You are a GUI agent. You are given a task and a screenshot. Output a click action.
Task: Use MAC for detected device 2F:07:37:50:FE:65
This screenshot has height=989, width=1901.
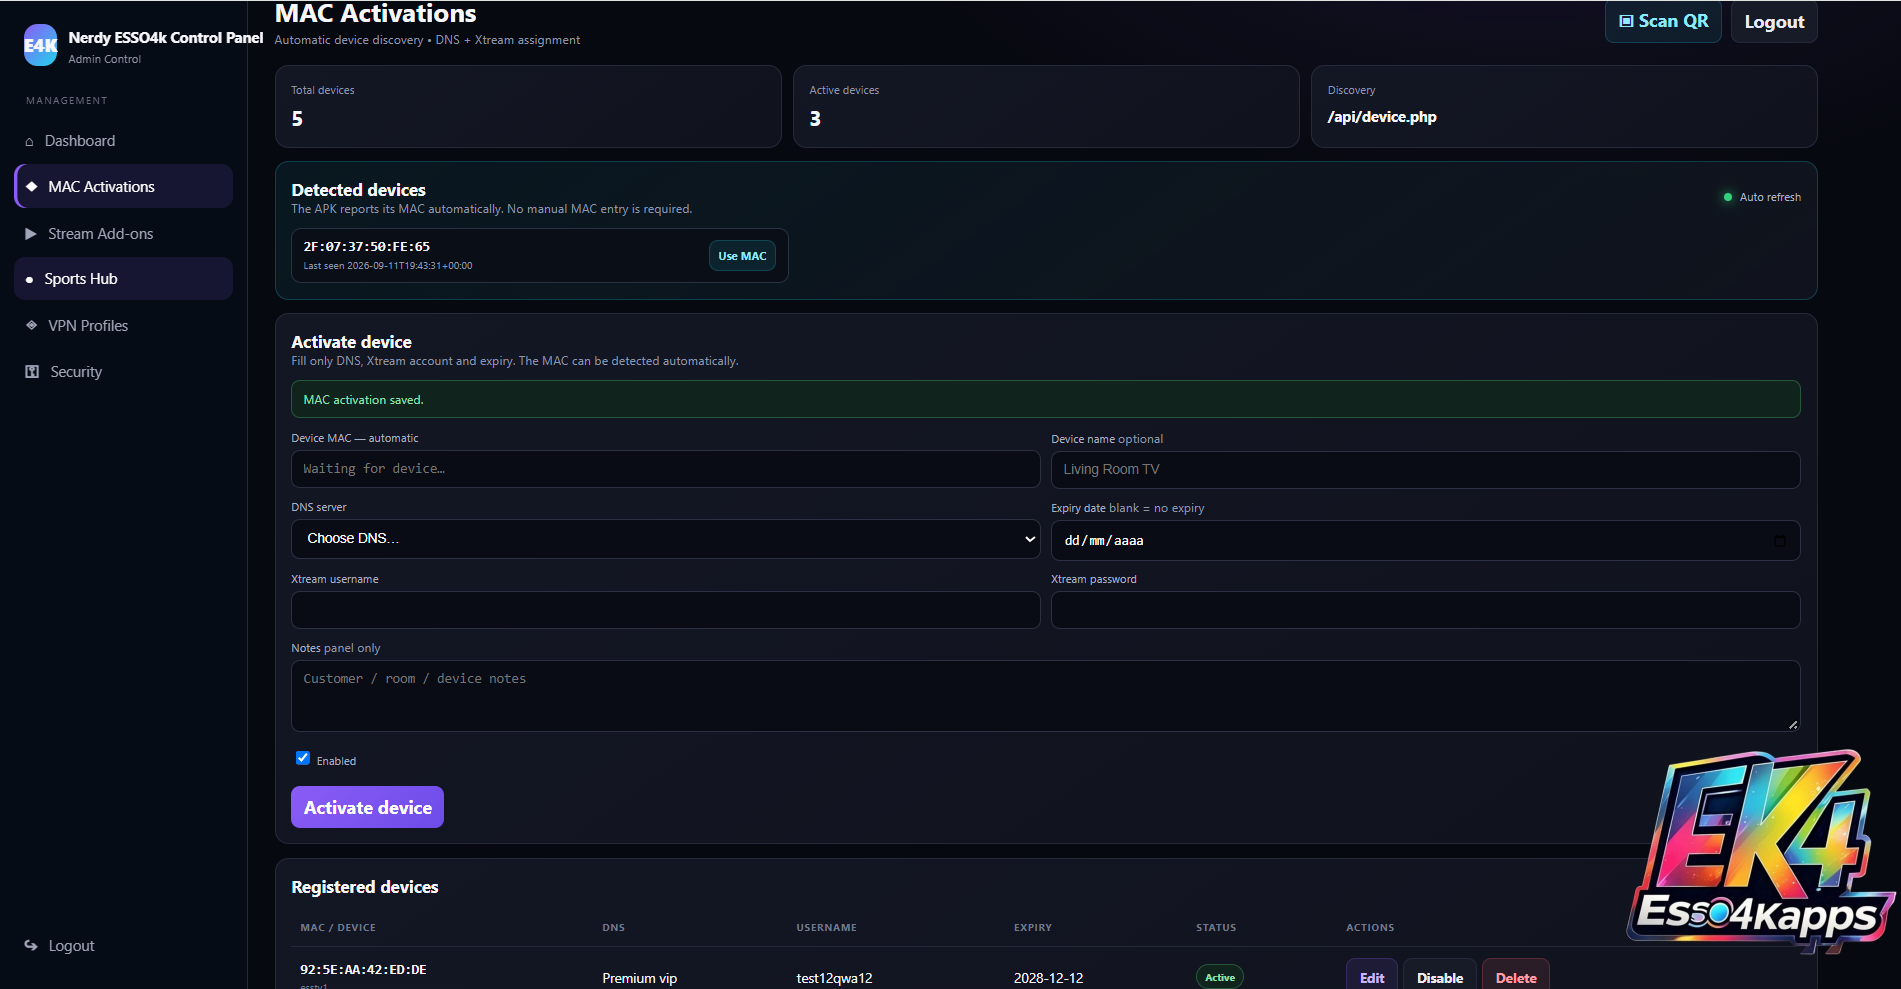click(742, 256)
